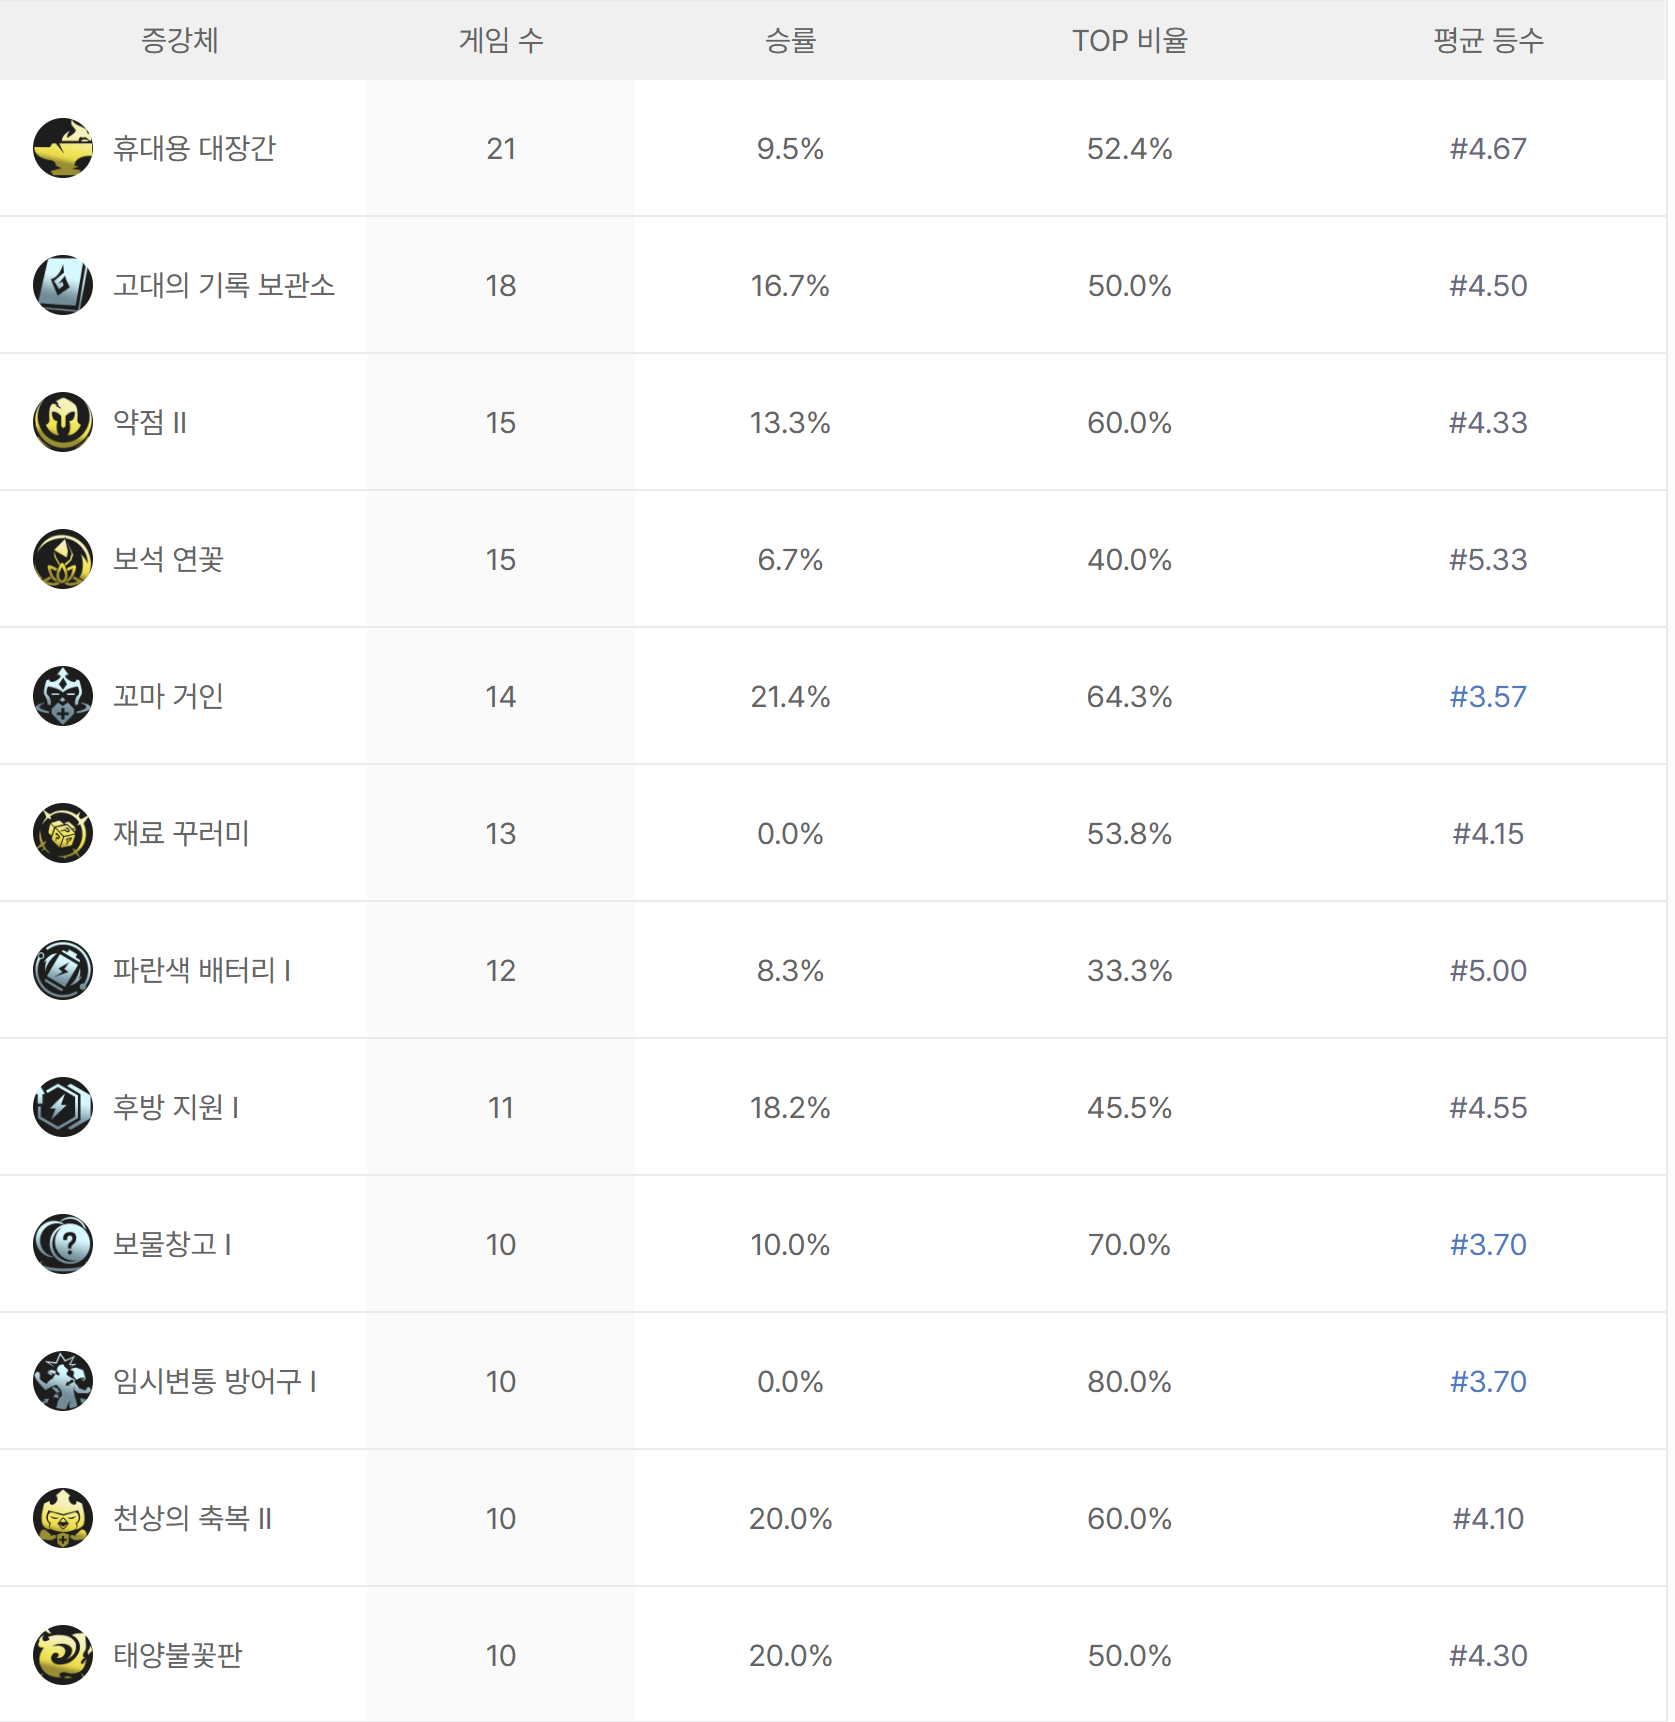Select the 임시변통 방어구 I icon
This screenshot has height=1722, width=1675.
click(63, 1381)
